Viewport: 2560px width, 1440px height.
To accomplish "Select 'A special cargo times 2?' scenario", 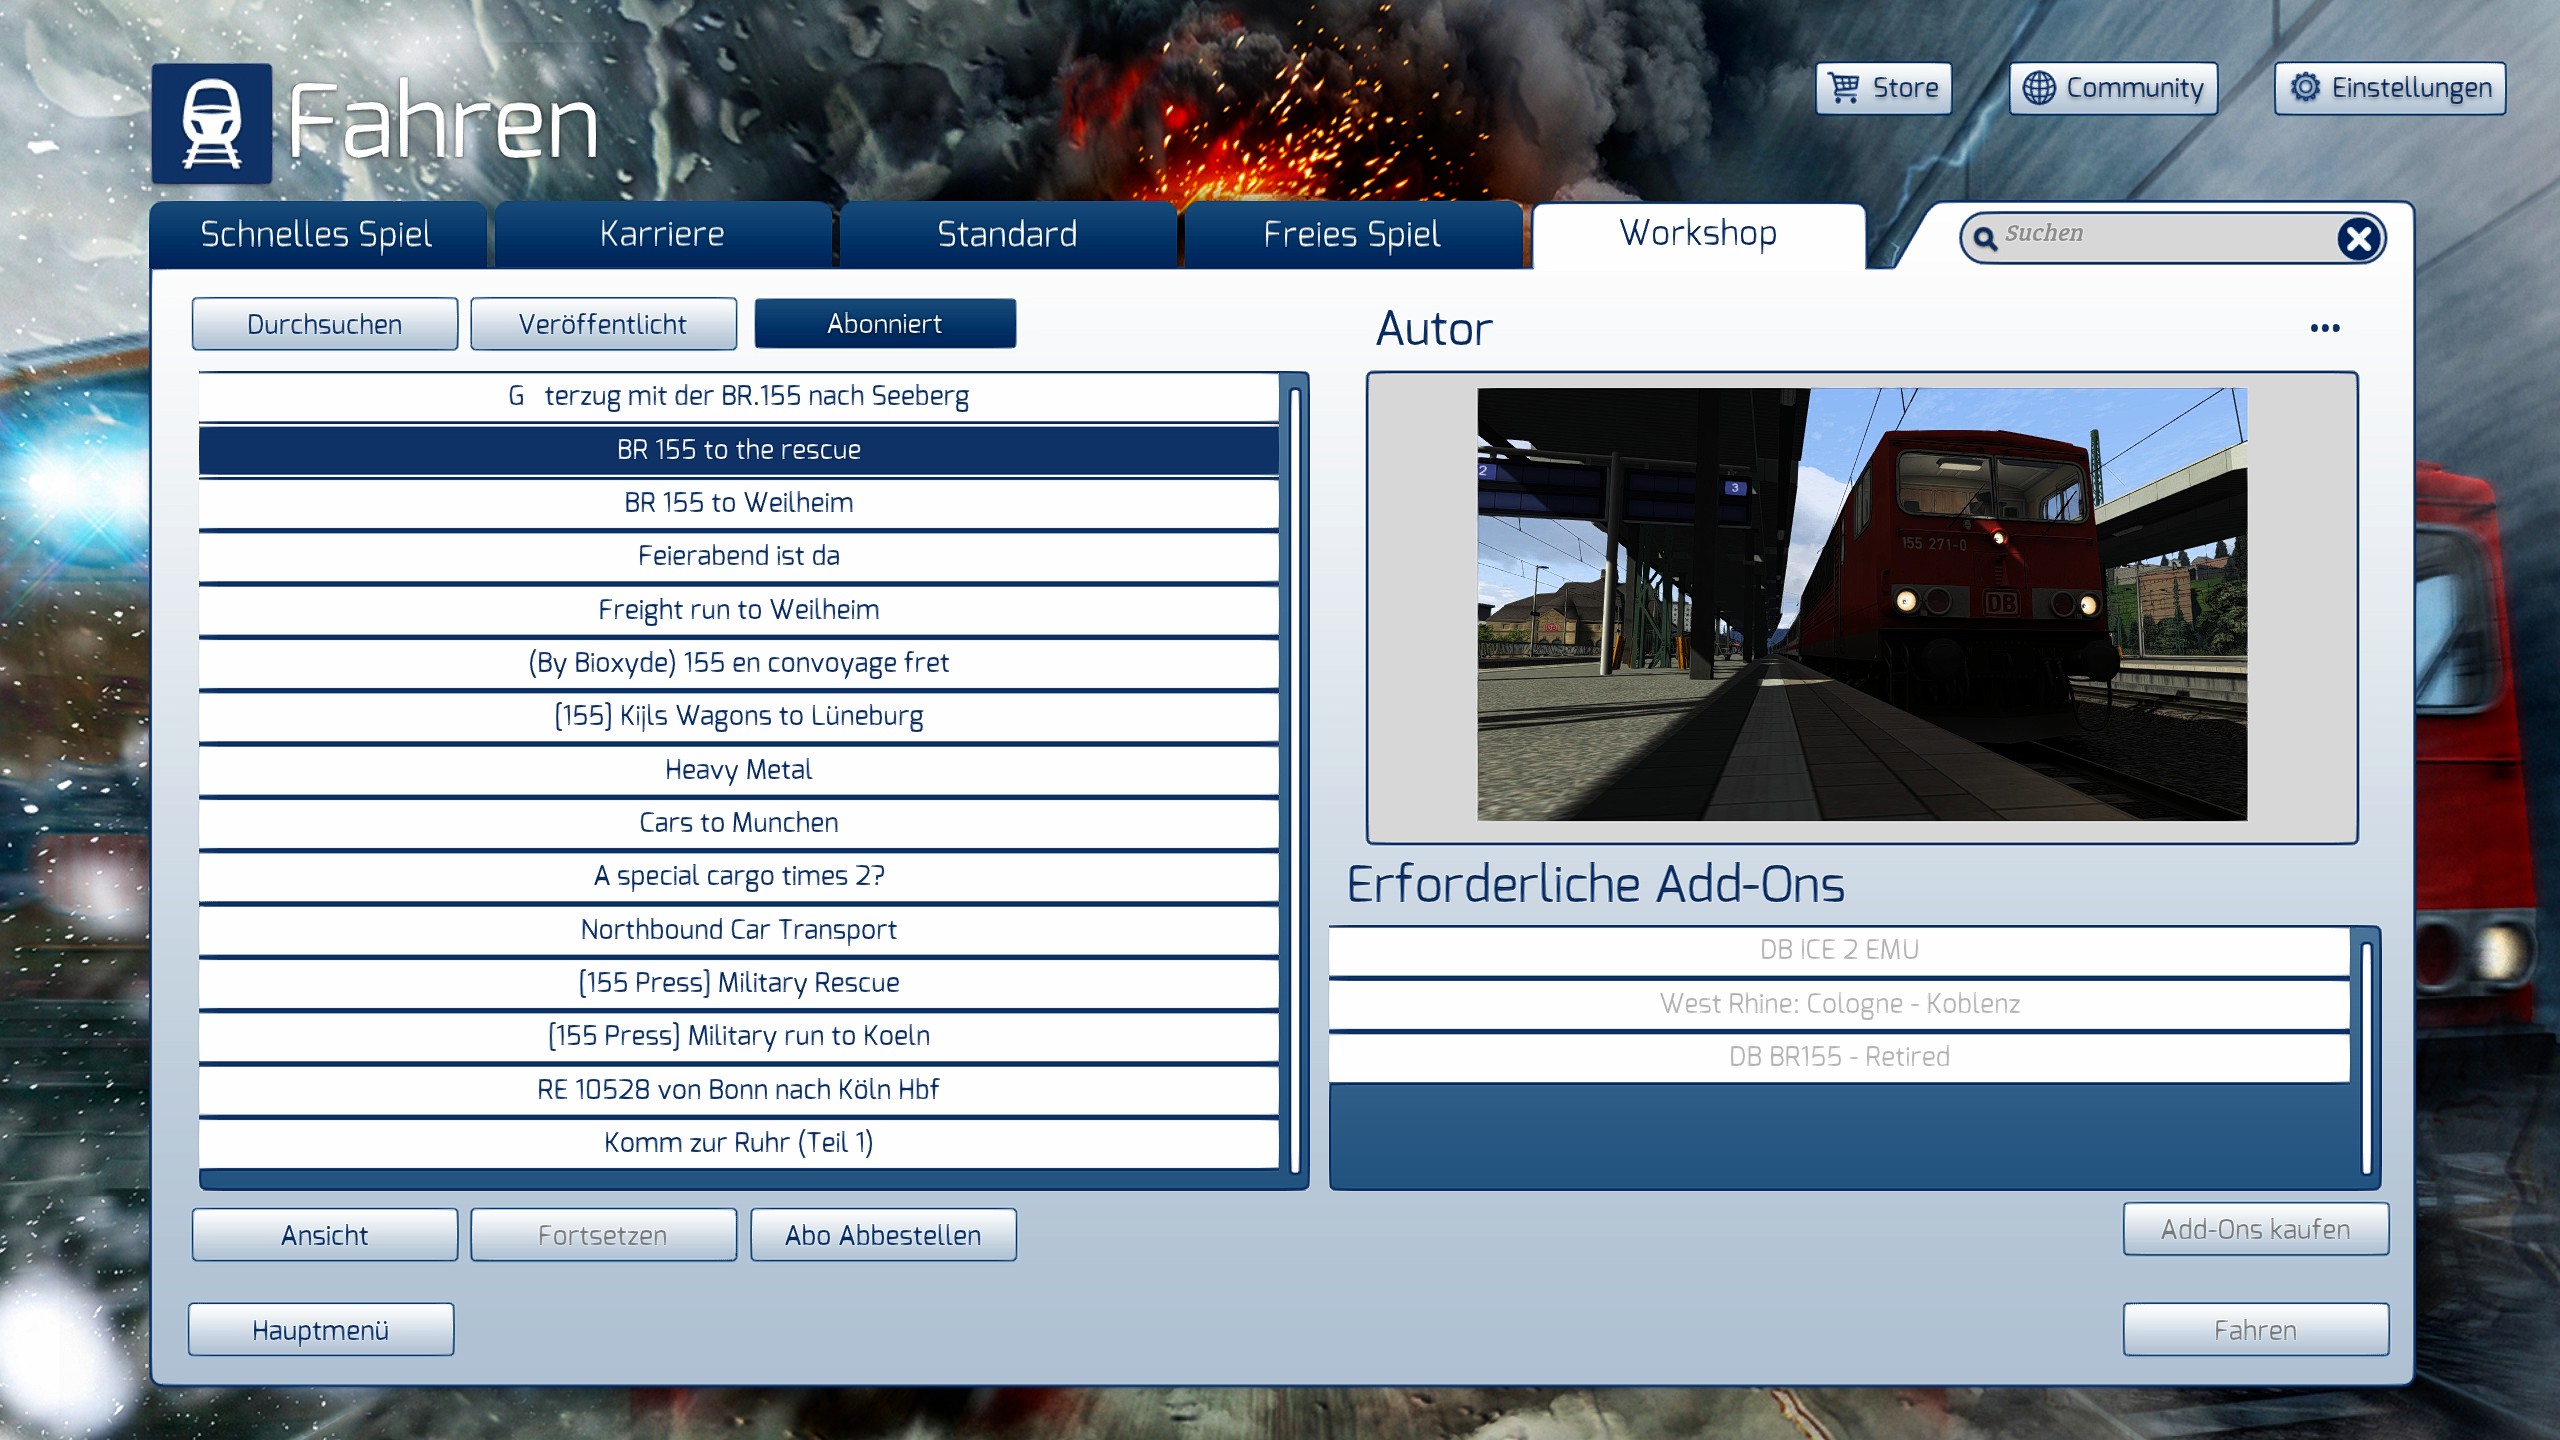I will (739, 876).
